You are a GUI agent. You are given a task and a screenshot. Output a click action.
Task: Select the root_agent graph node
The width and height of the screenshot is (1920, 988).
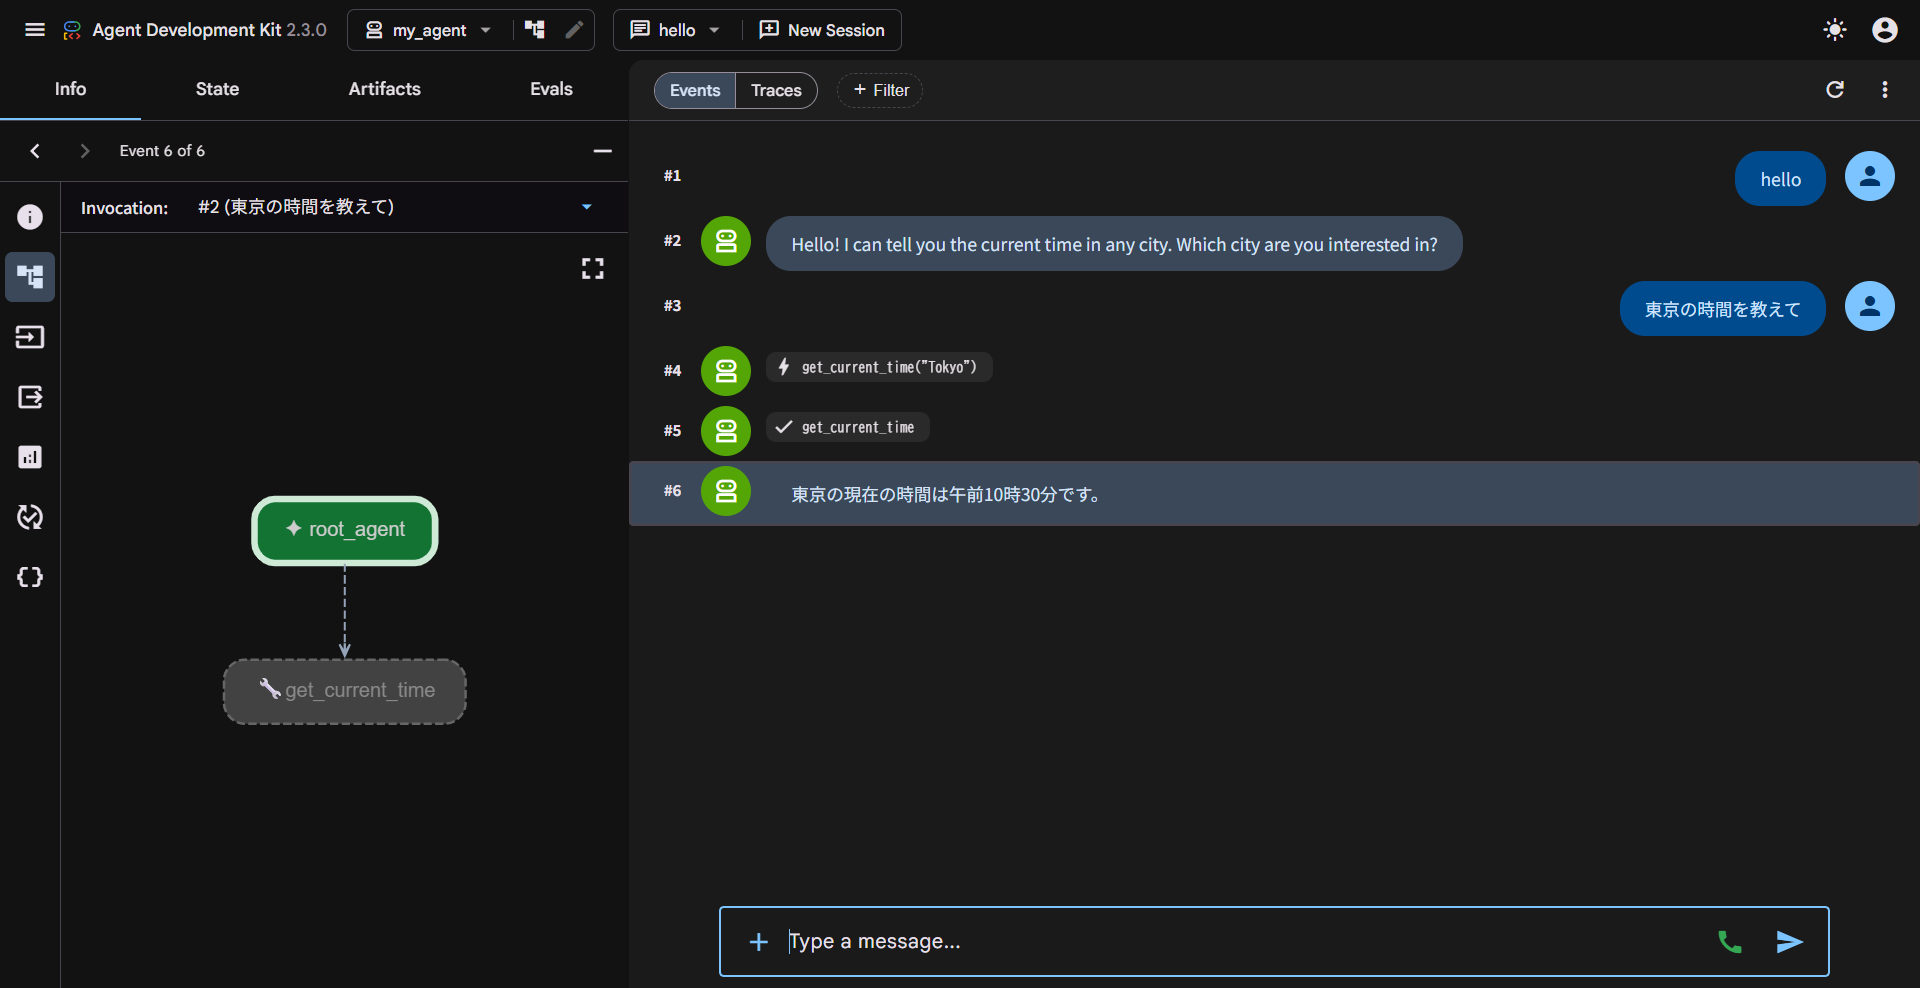point(345,530)
